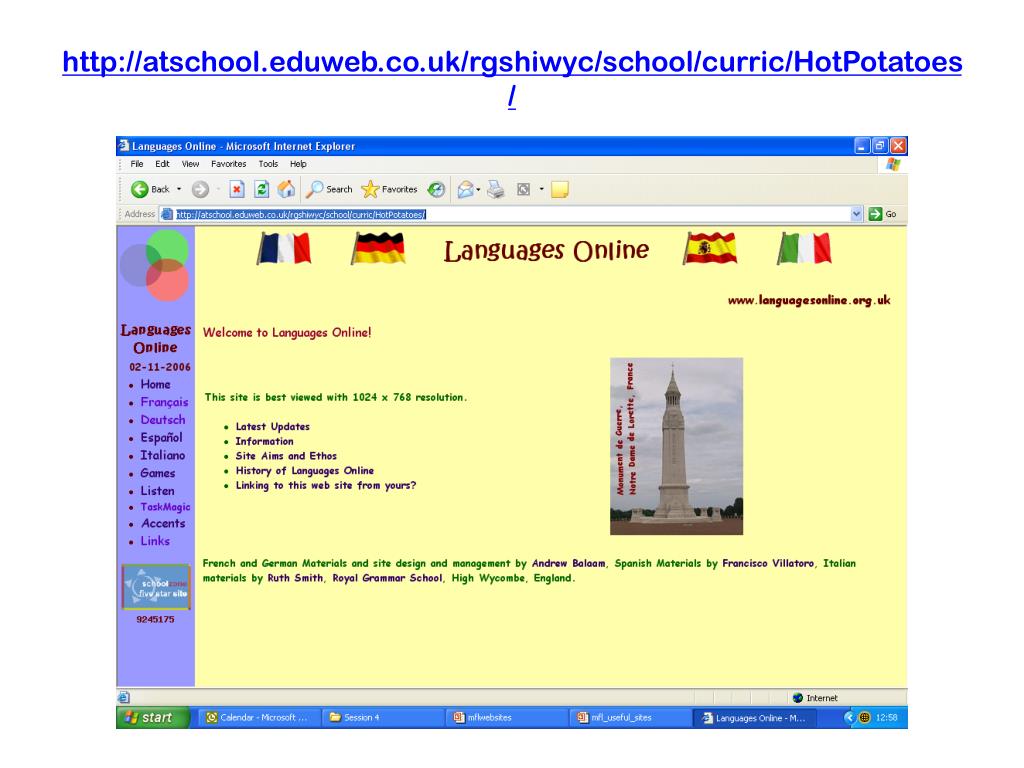Screen dimensions: 1024x768
Task: Refresh the page with the green arrows icon
Action: point(262,189)
